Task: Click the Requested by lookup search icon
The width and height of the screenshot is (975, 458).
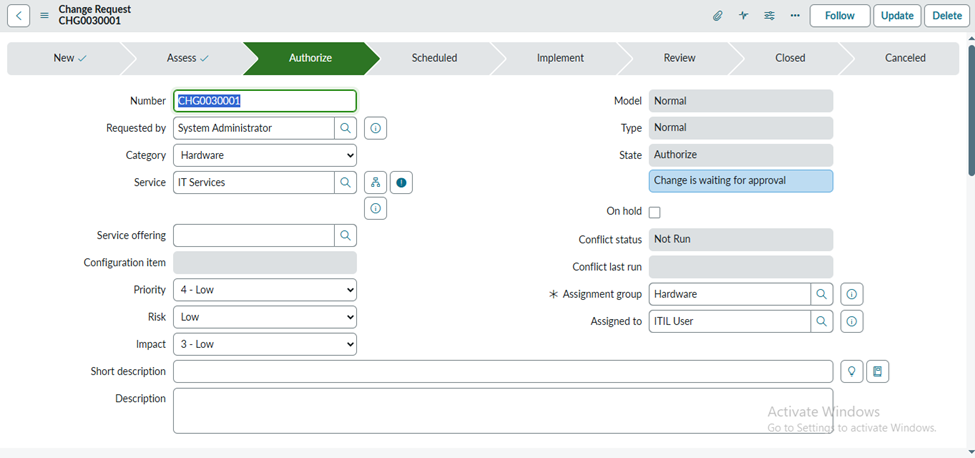Action: tap(345, 128)
